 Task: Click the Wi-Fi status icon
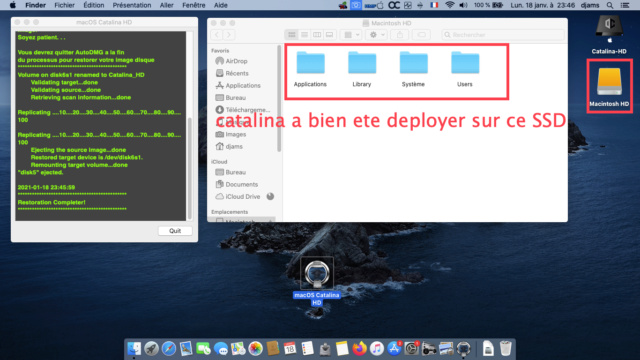[449, 5]
